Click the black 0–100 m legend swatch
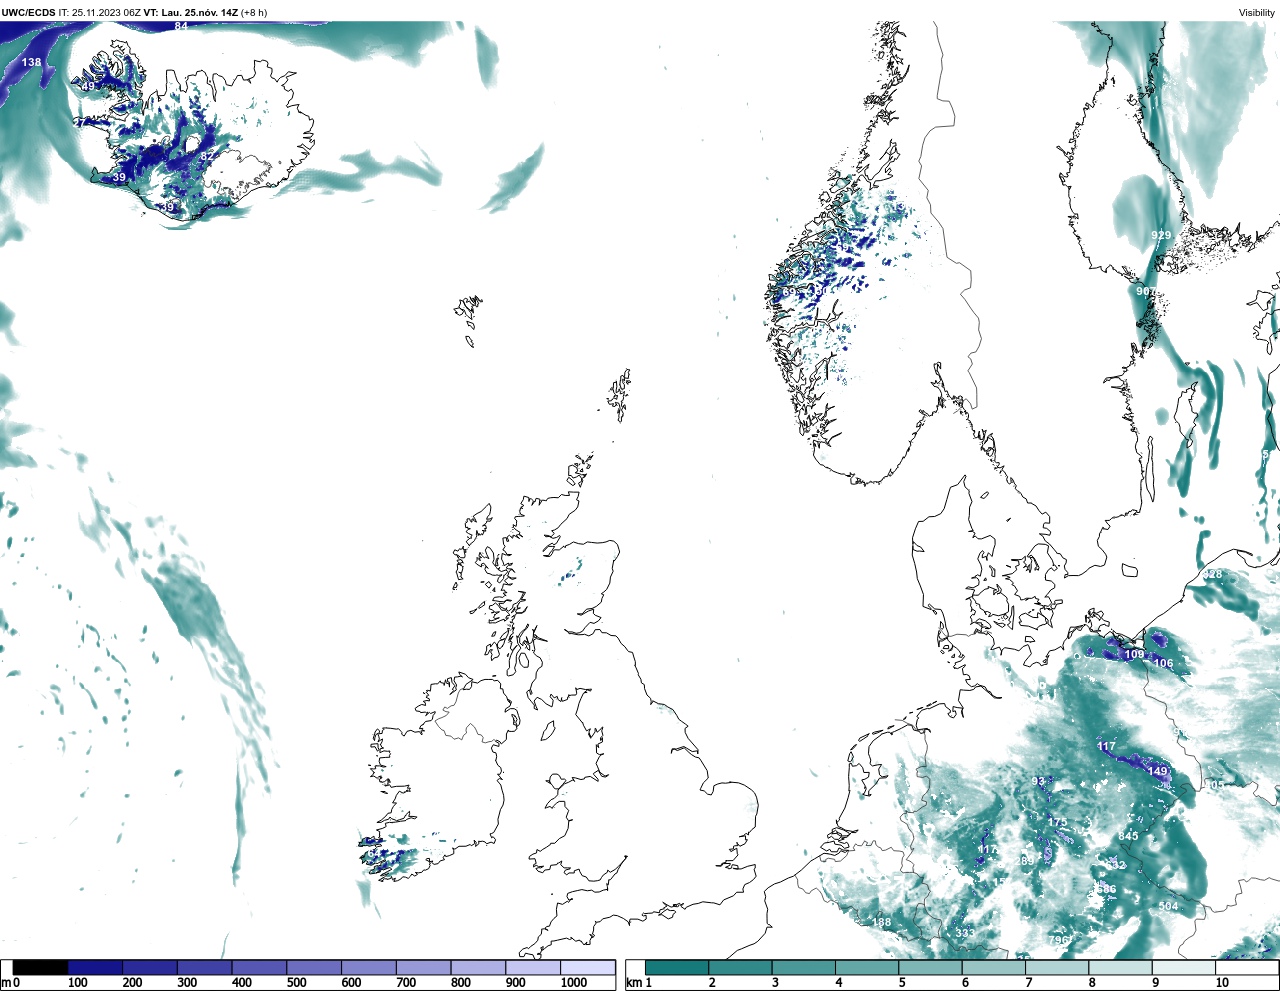1280x991 pixels. pyautogui.click(x=41, y=968)
